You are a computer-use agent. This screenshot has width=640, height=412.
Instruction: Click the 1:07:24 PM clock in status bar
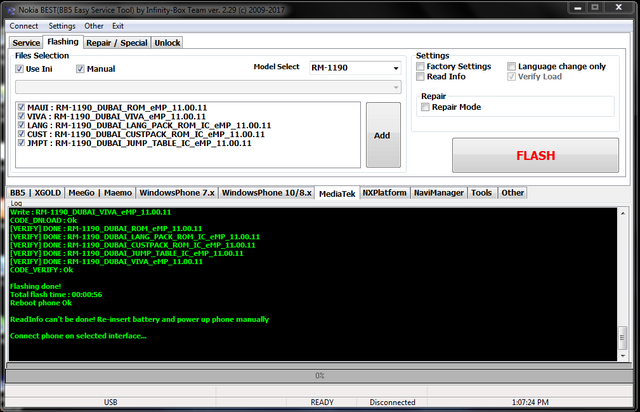tap(530, 402)
